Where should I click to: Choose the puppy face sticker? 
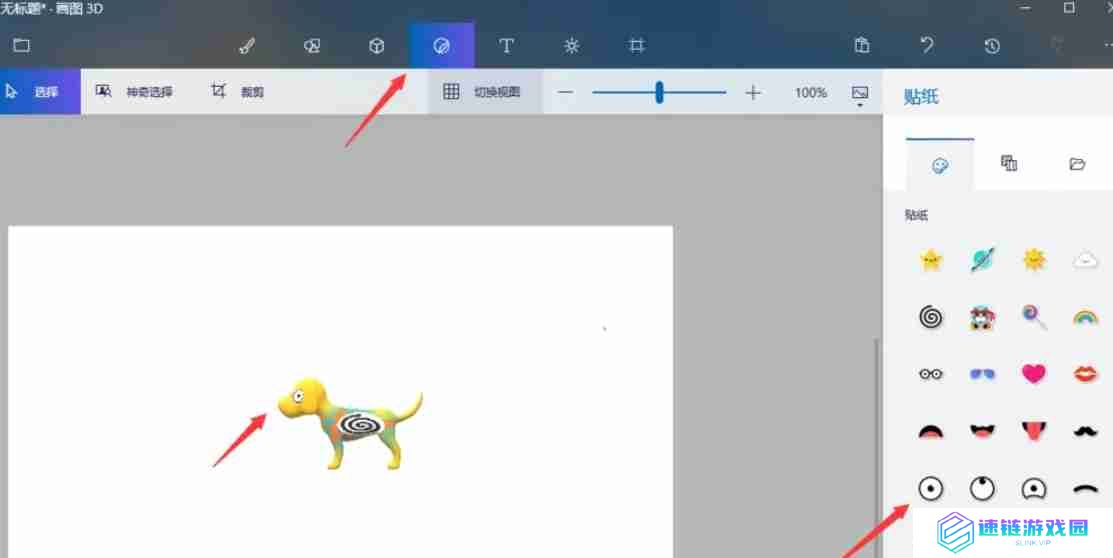[982, 317]
